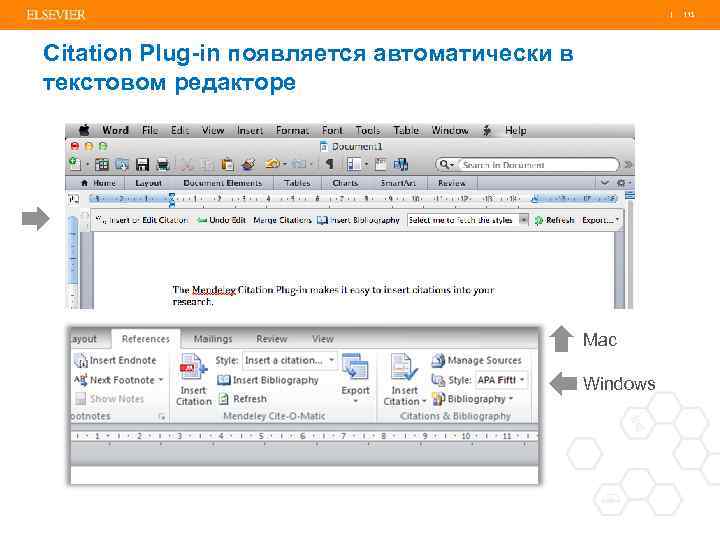720x540 pixels.
Task: Open the Footnotes dialog launcher
Action: tap(161, 416)
